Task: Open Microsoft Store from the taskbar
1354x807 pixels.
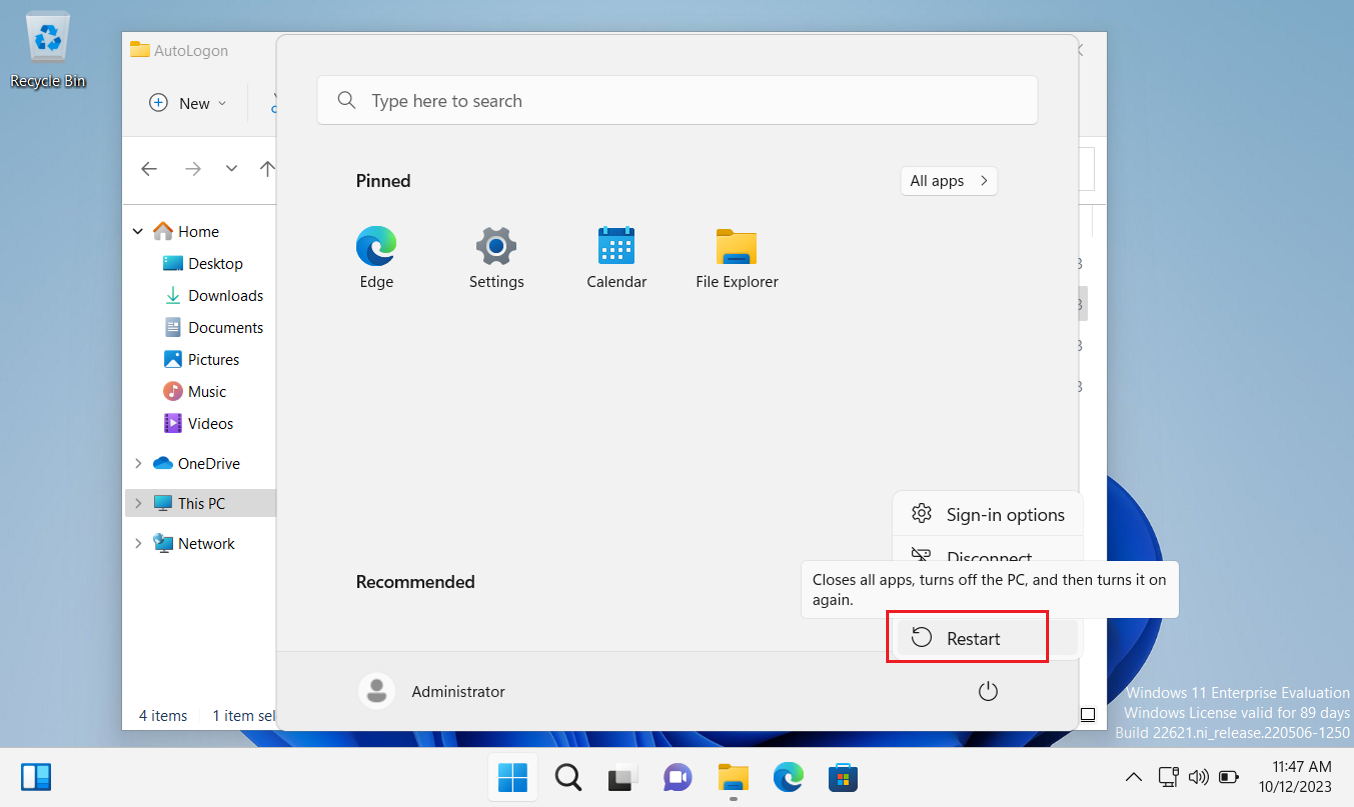Action: (843, 777)
